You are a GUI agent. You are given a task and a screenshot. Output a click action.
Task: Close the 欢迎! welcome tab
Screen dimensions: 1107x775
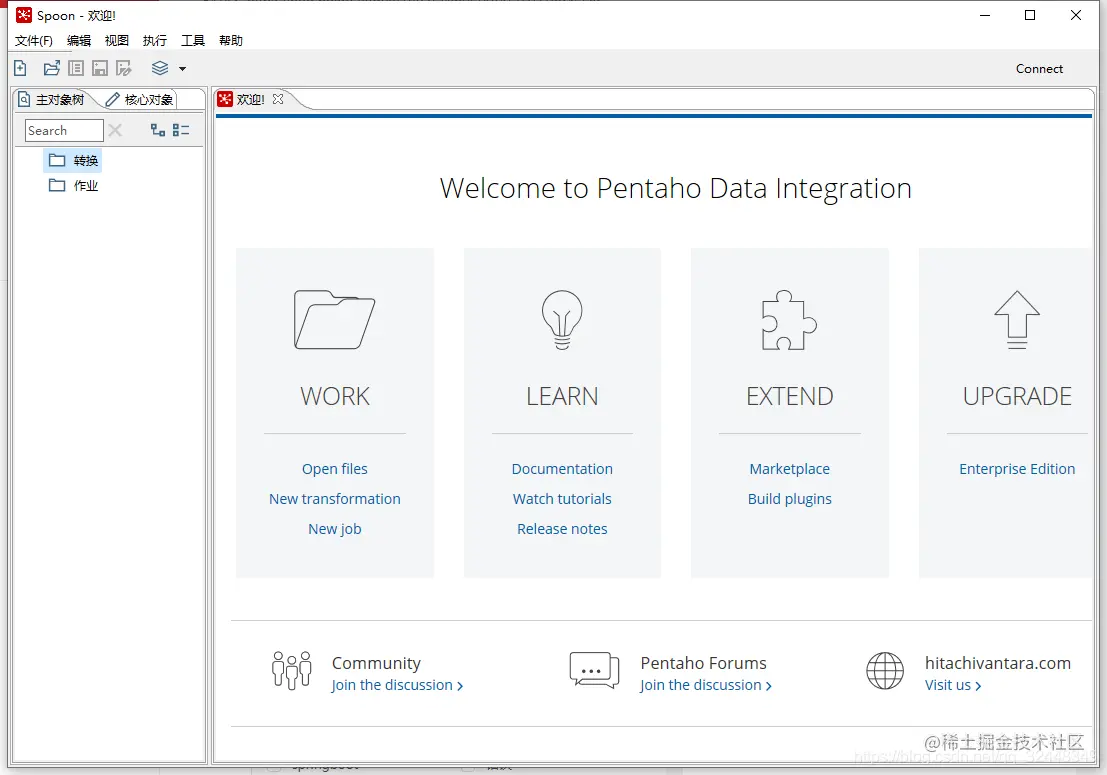(x=278, y=99)
